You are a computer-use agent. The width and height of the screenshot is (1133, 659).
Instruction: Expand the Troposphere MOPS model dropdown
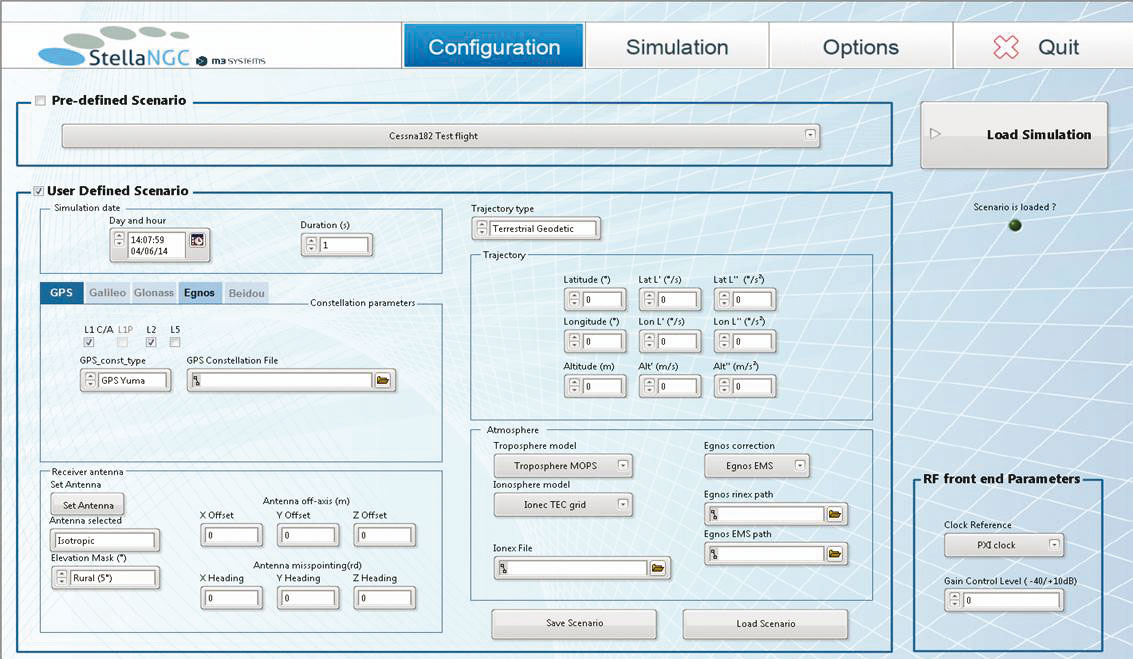pos(563,466)
